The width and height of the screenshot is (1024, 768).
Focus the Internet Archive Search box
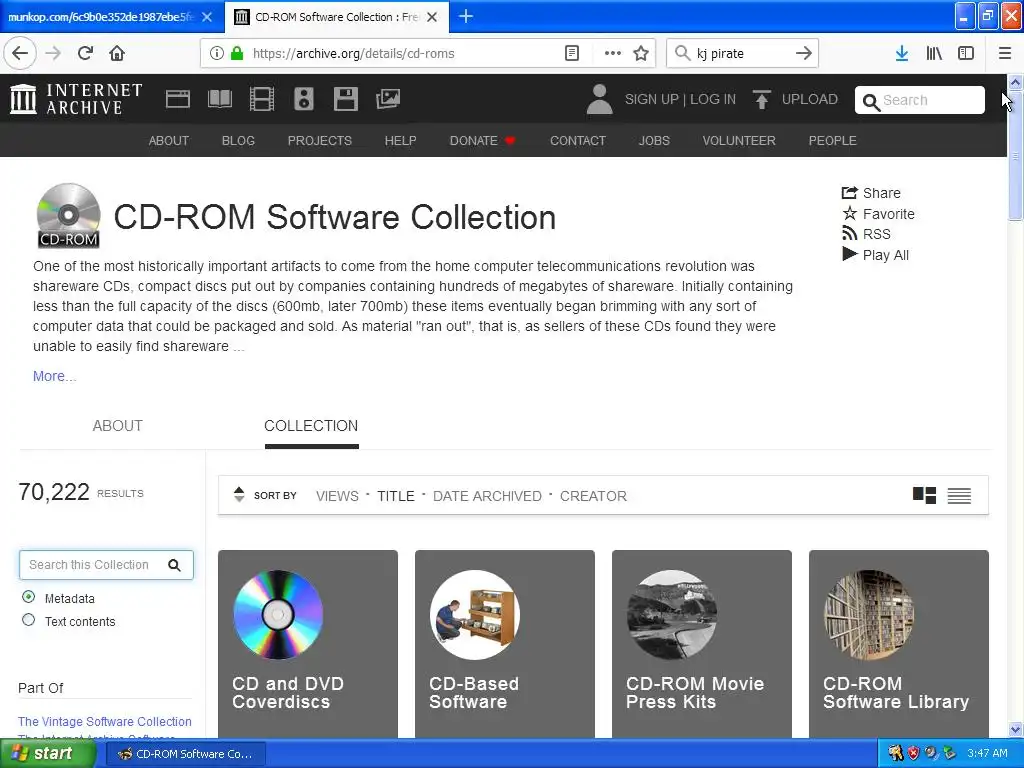(920, 100)
